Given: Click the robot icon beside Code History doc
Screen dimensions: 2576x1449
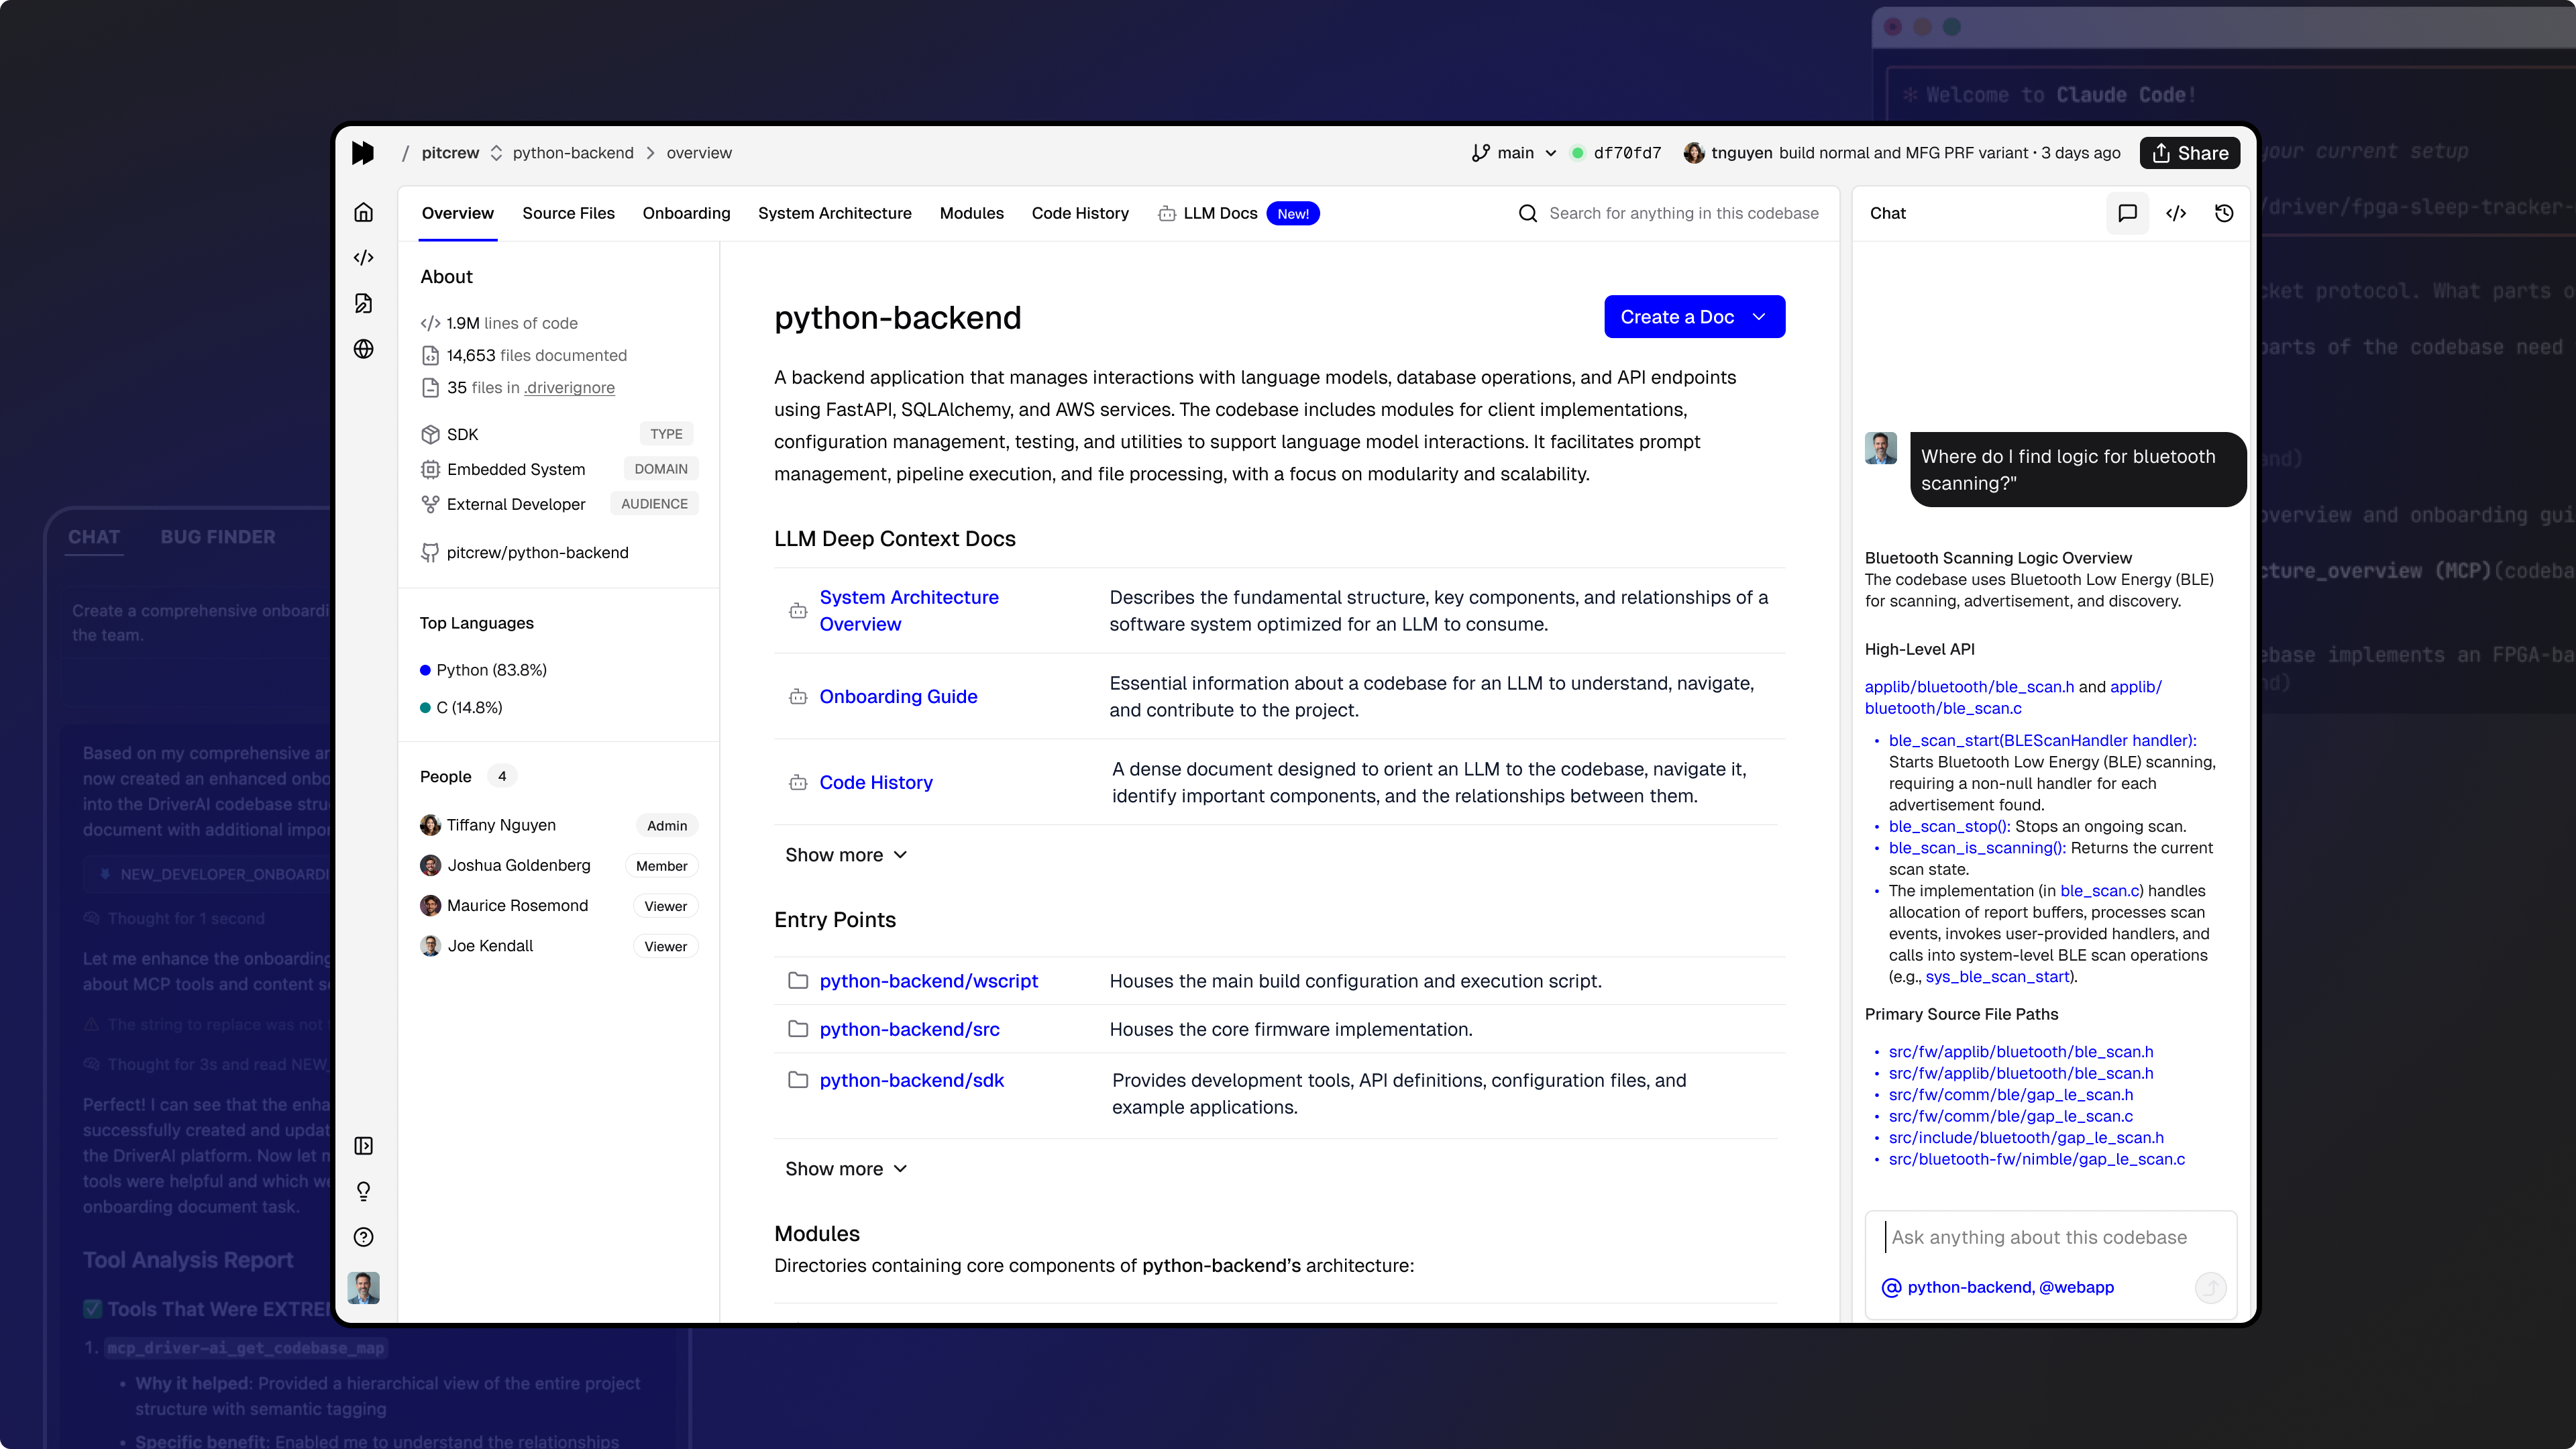Looking at the screenshot, I should tap(798, 782).
